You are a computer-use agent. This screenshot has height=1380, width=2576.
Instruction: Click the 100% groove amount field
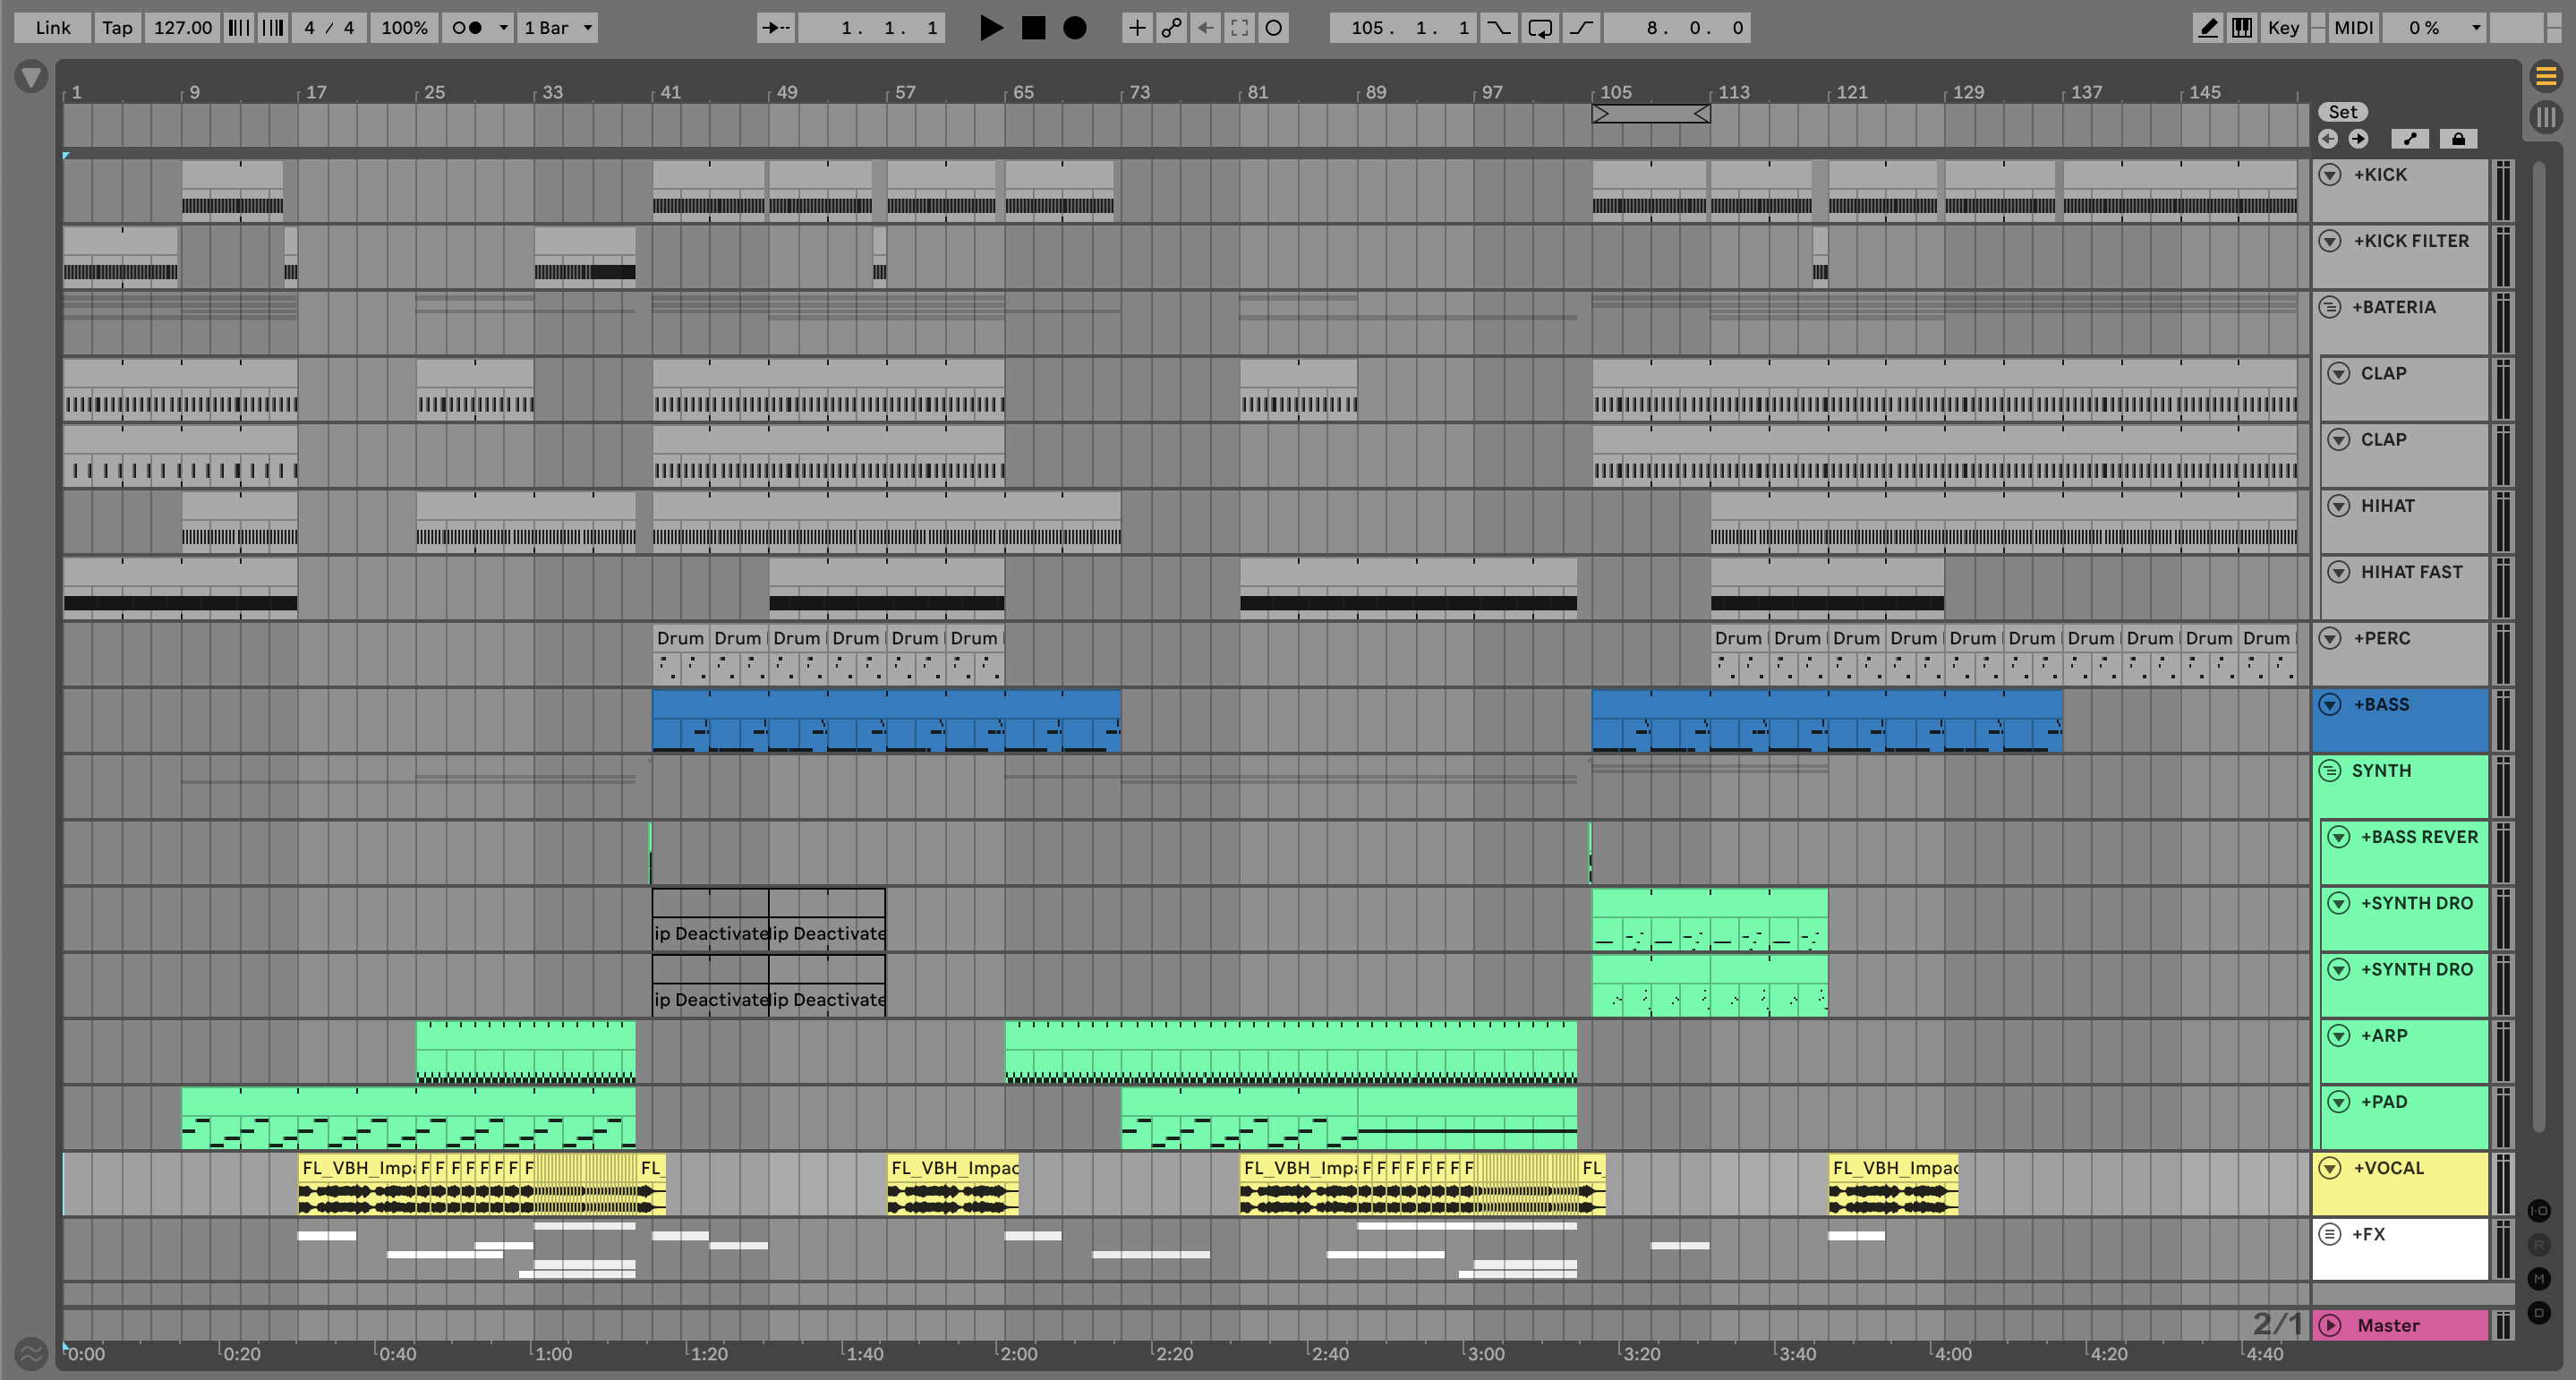(404, 28)
